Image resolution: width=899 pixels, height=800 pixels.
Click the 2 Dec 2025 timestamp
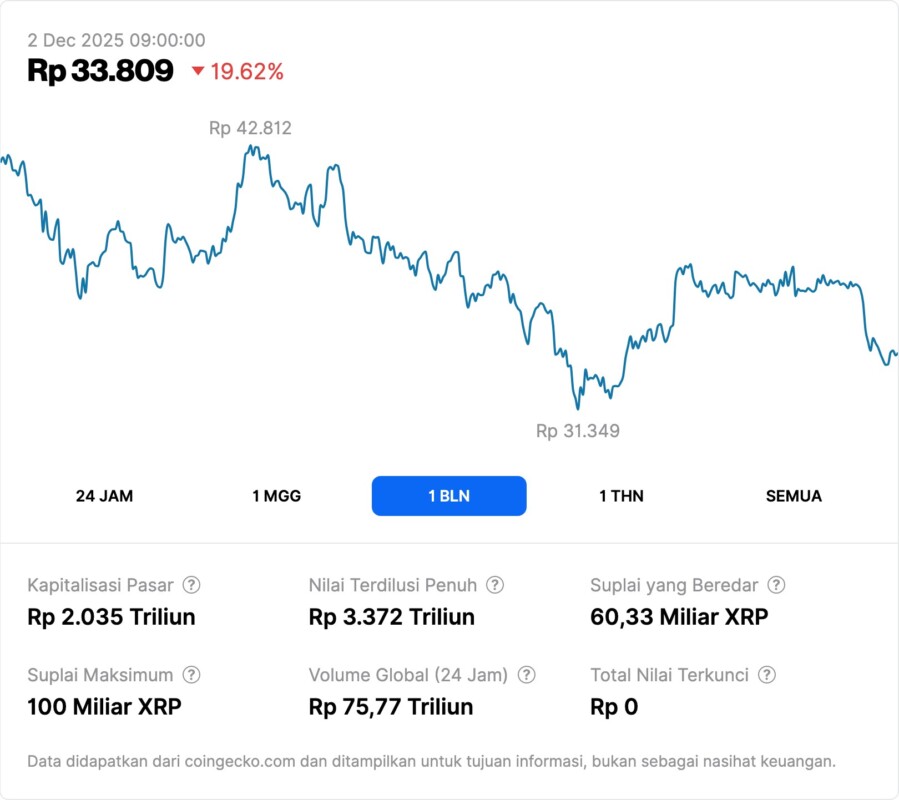pyautogui.click(x=116, y=40)
